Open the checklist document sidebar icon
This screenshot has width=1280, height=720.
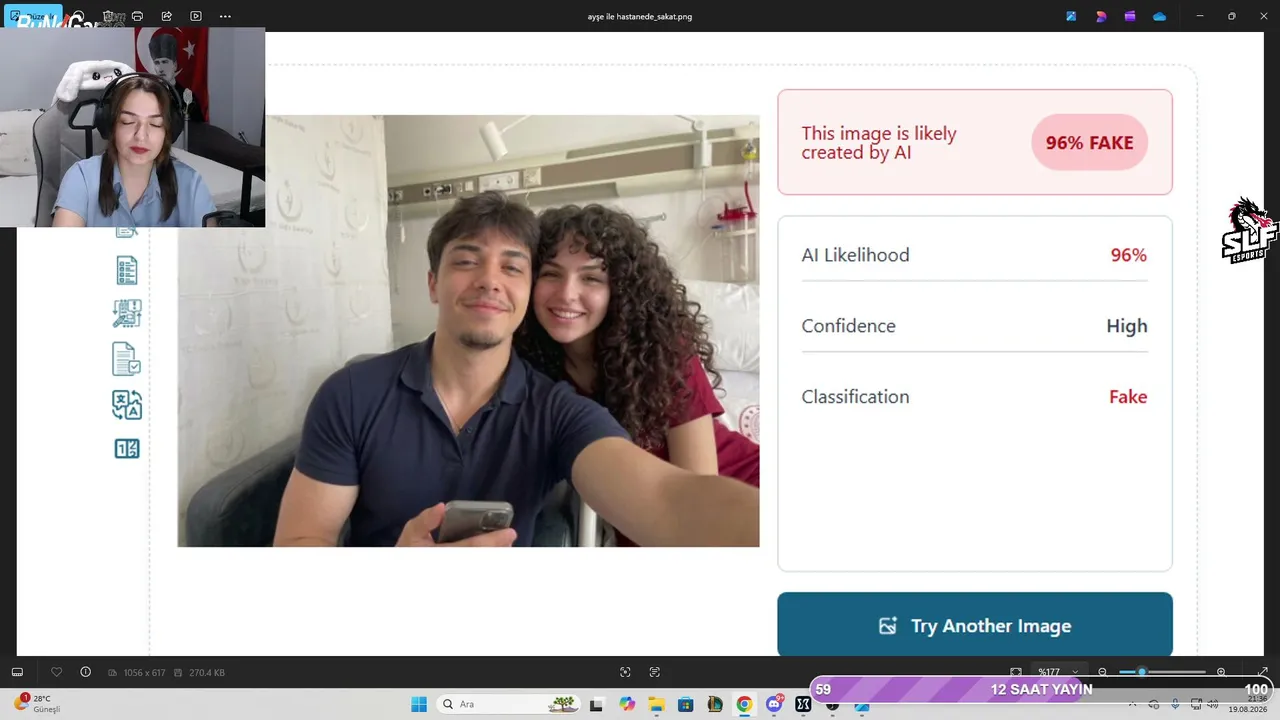pyautogui.click(x=127, y=270)
